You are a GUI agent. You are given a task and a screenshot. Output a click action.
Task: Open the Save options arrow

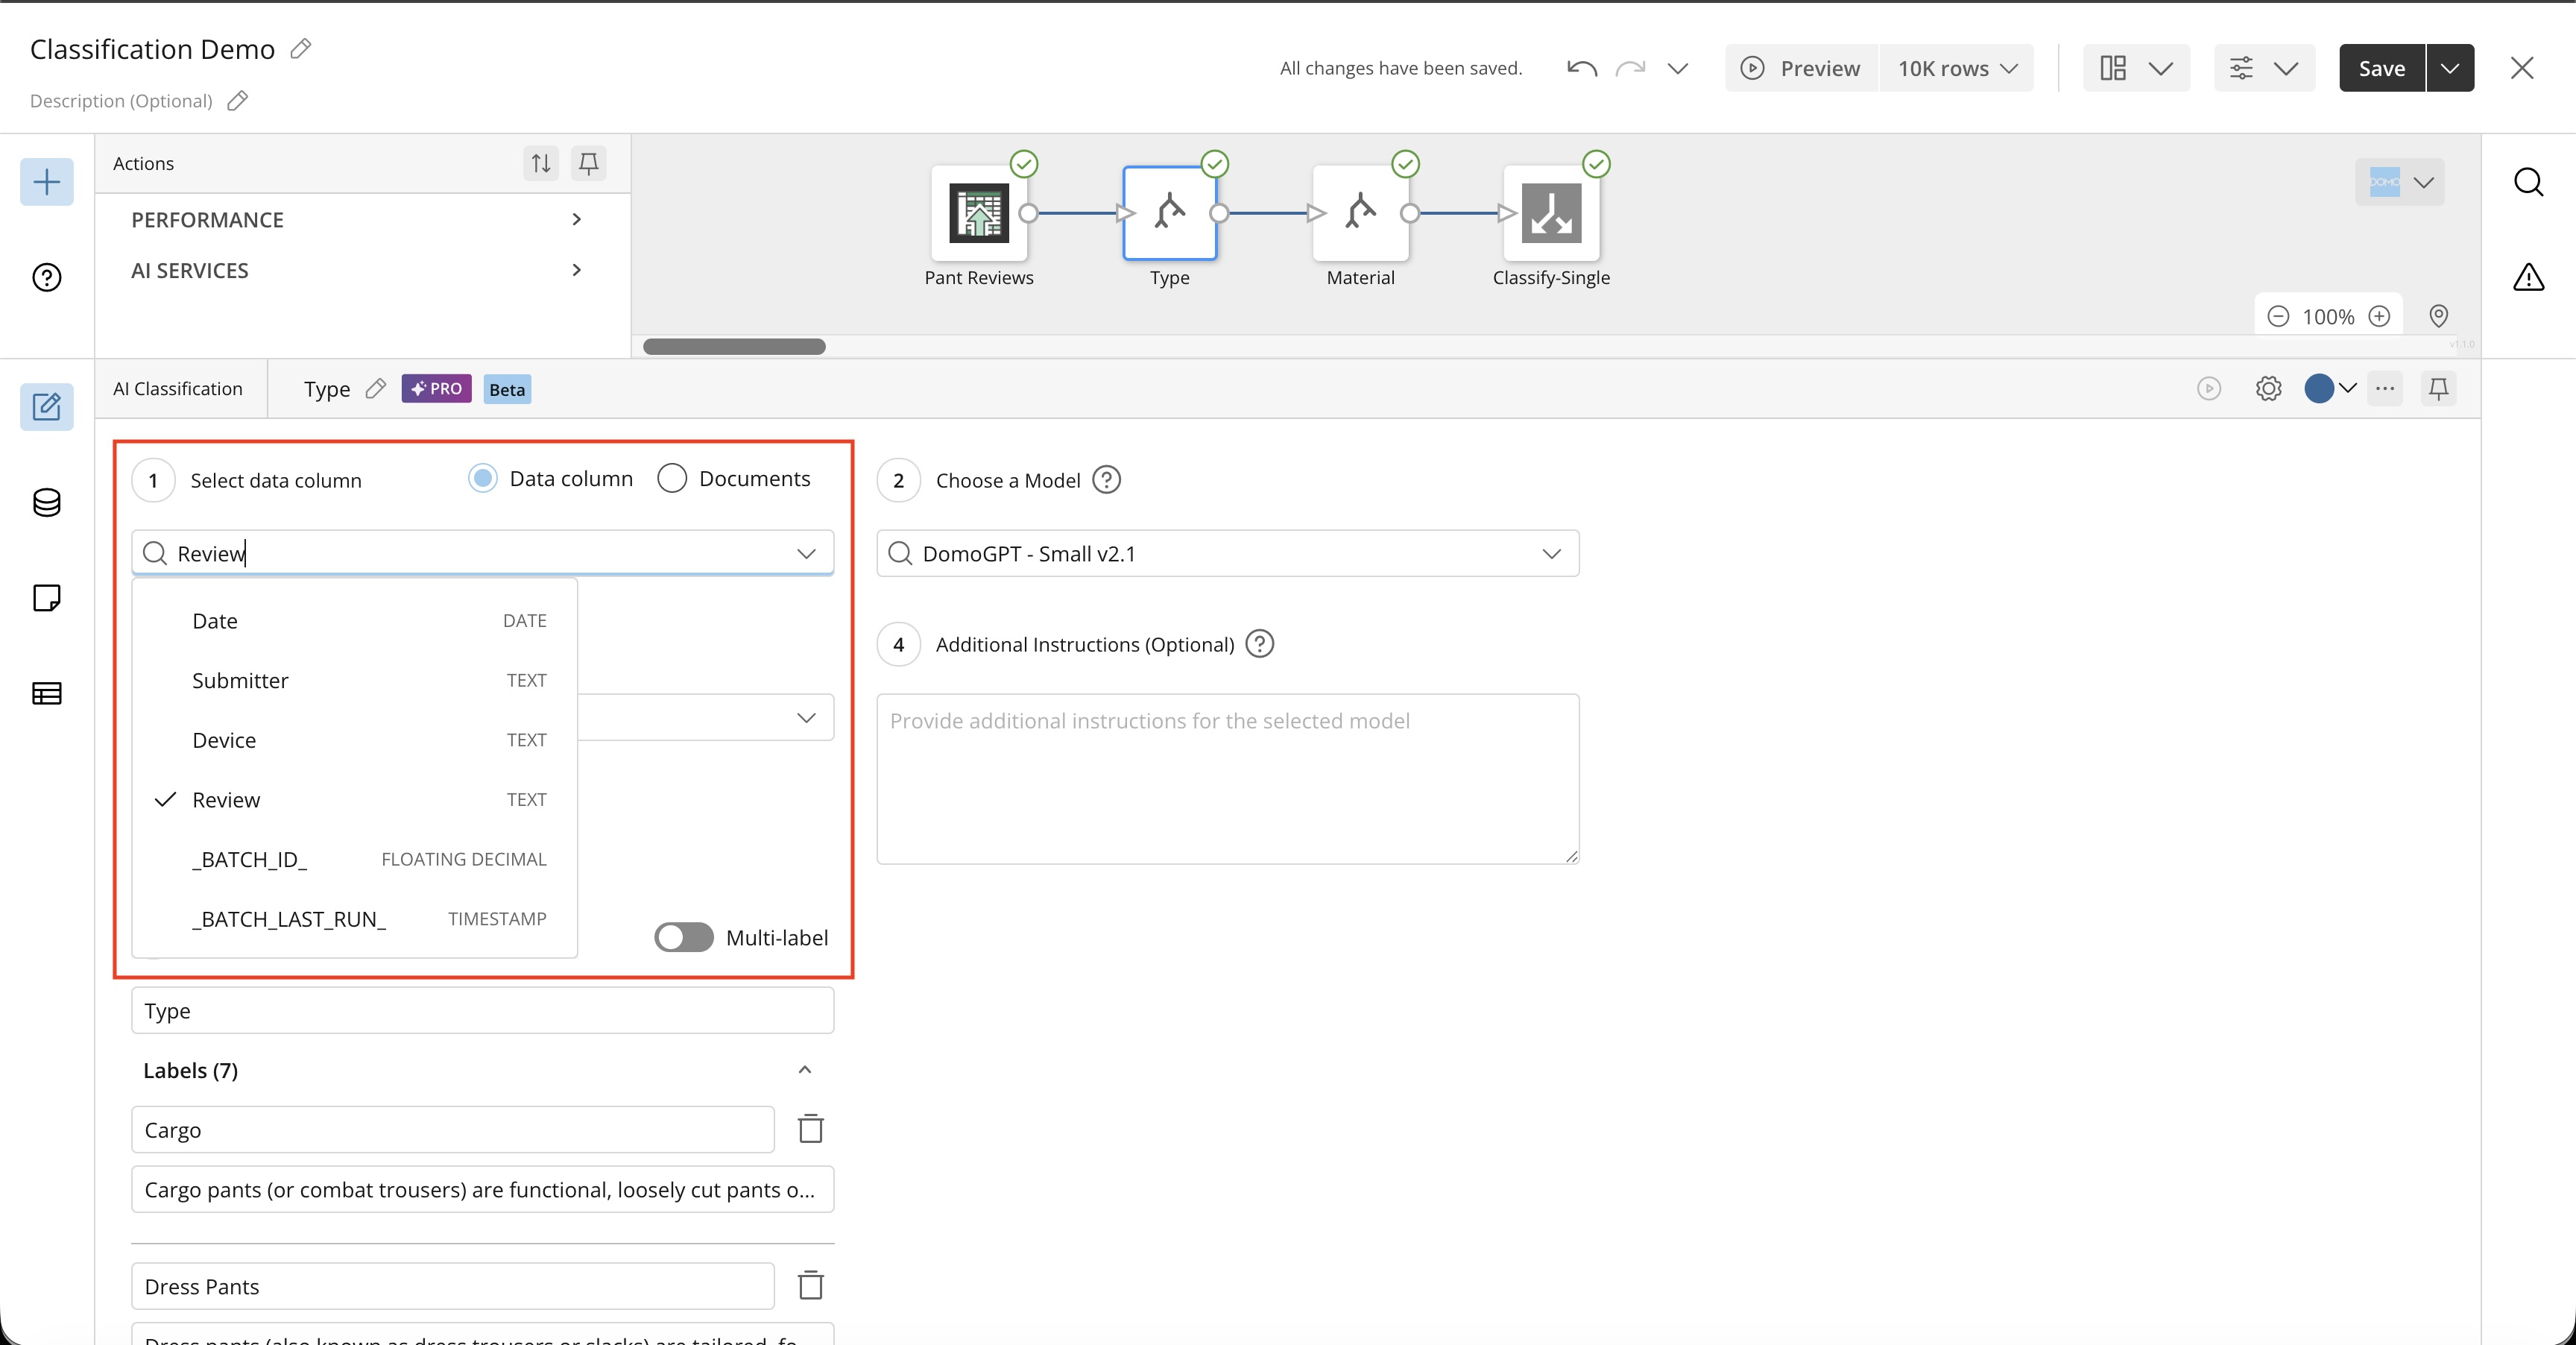(x=2450, y=68)
